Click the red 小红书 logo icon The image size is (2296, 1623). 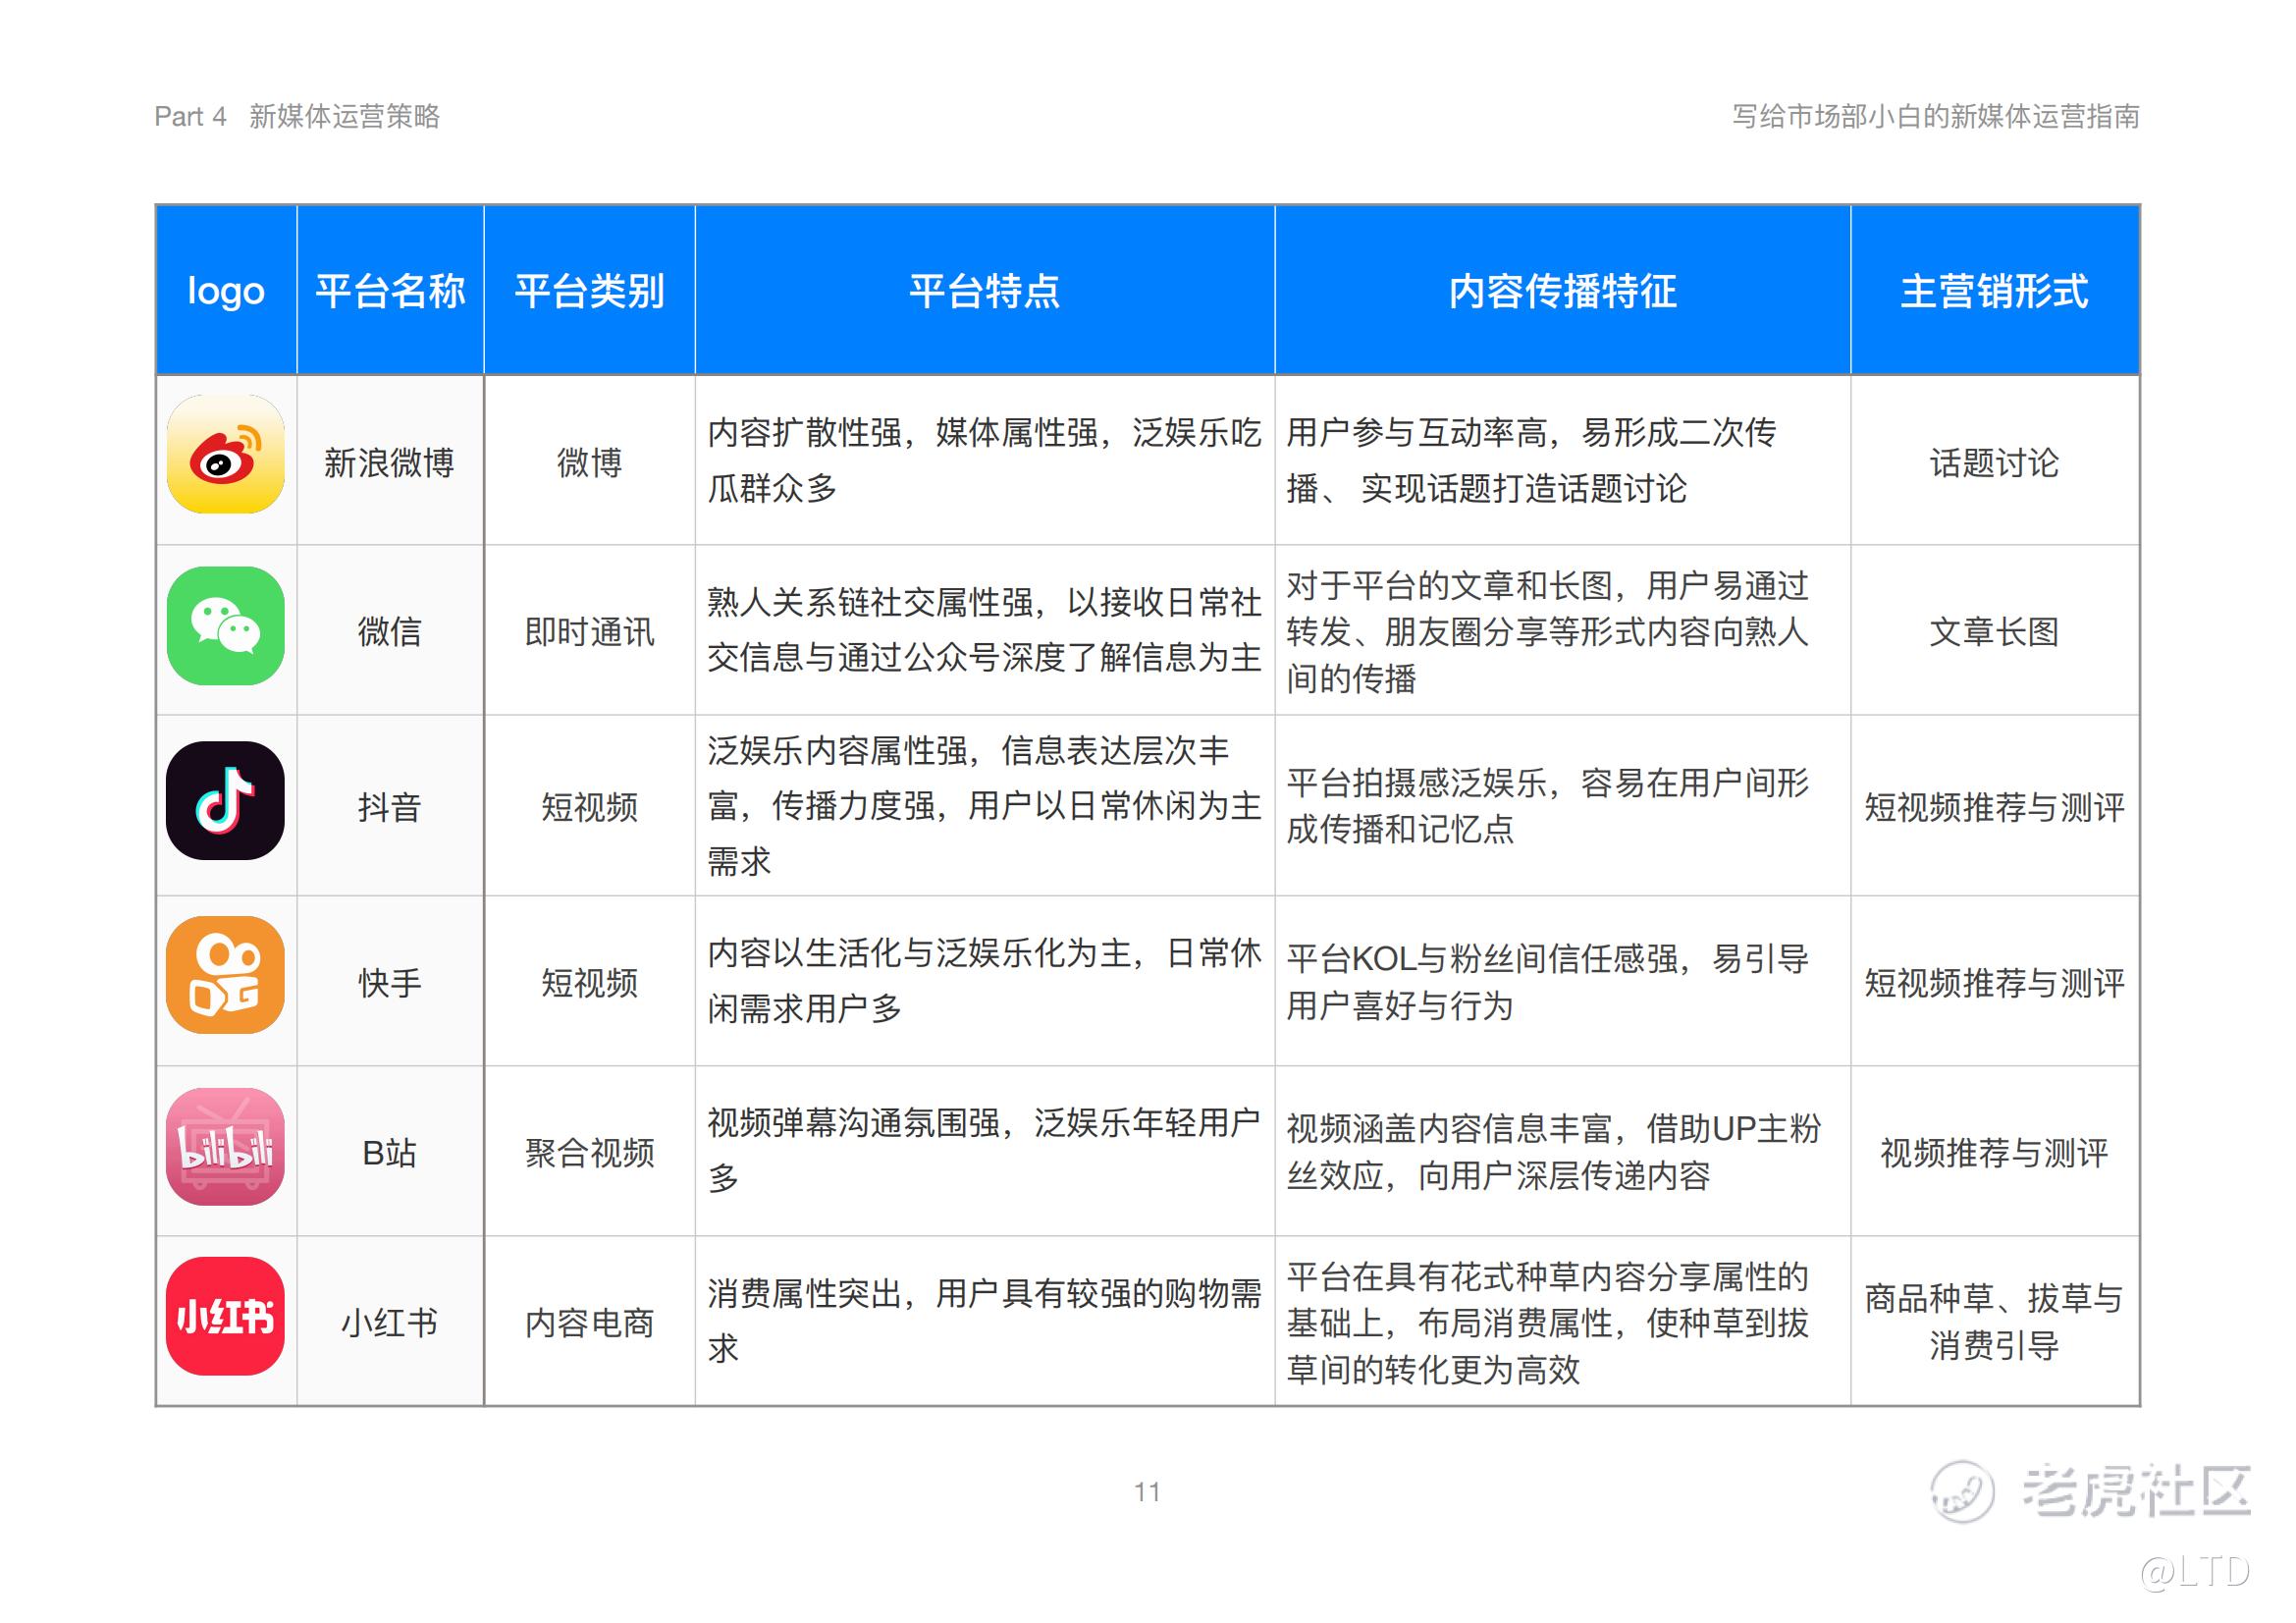pos(225,1316)
